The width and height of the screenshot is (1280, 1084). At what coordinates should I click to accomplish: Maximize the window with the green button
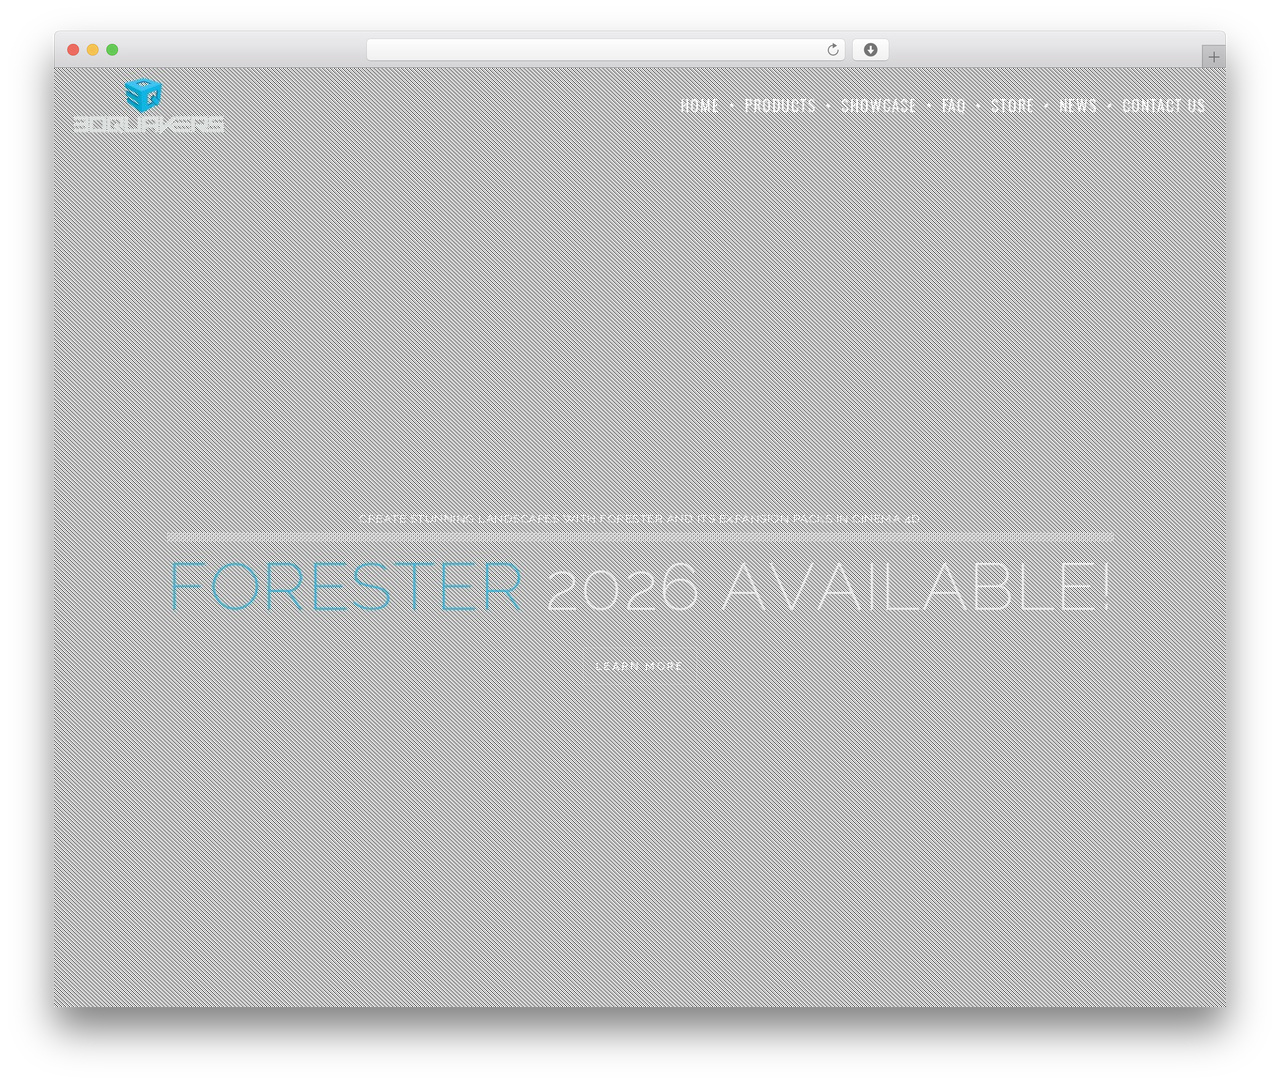pos(112,50)
